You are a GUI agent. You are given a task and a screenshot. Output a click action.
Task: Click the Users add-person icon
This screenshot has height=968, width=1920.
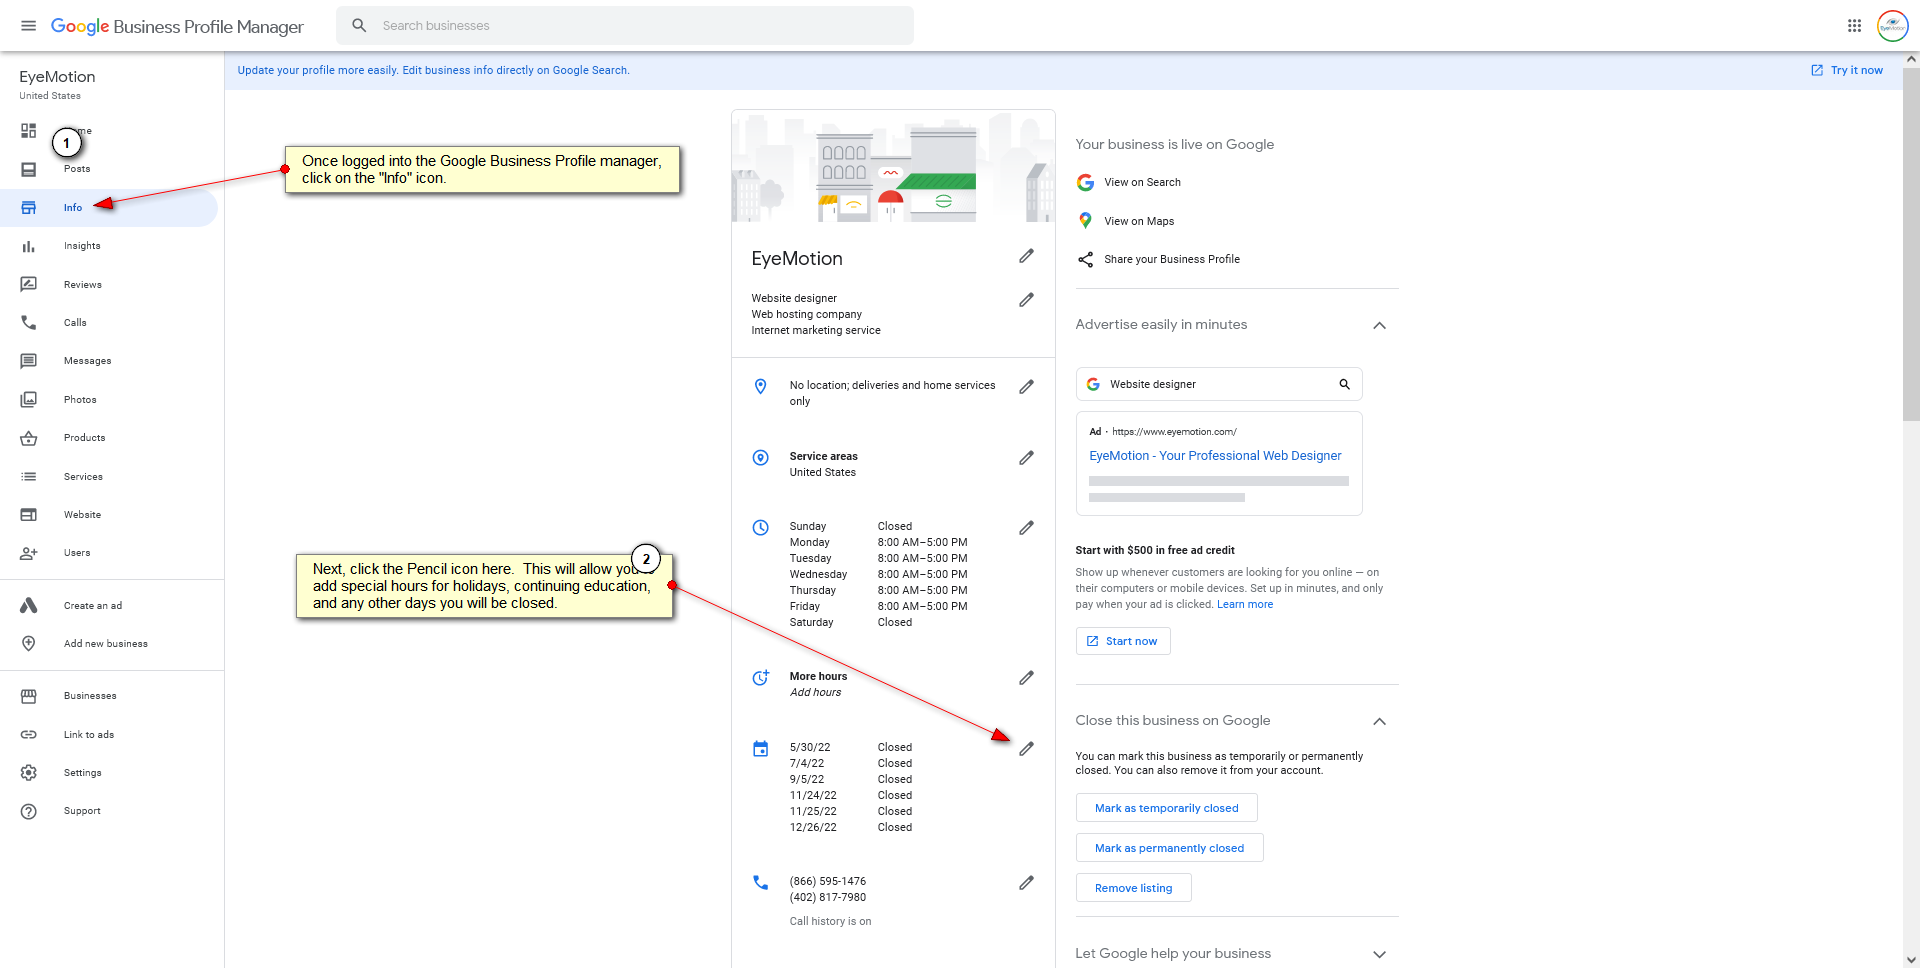[29, 553]
